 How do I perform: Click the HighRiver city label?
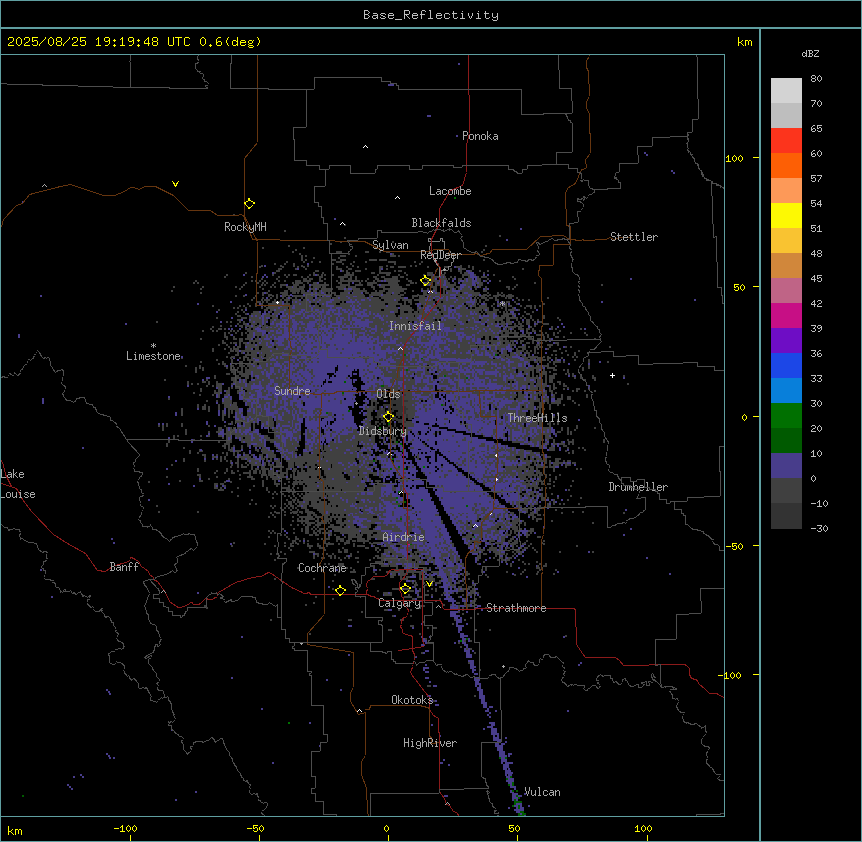click(x=430, y=743)
